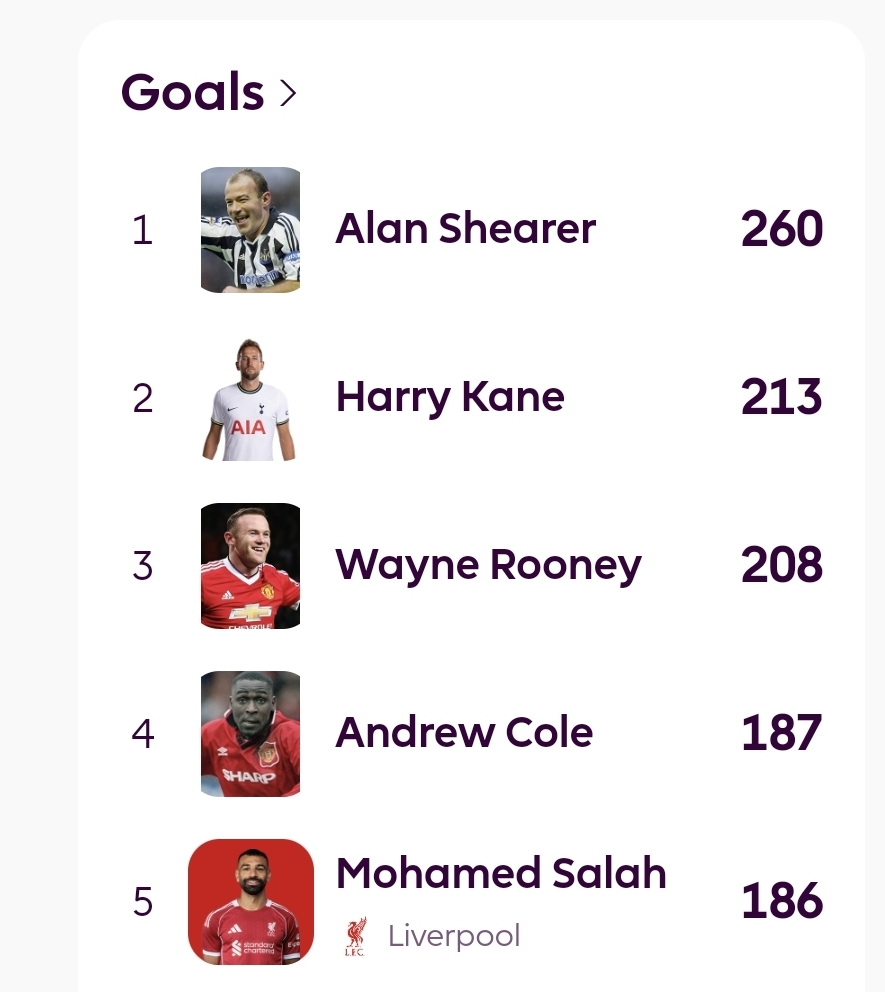Select the Harry Kane name
The image size is (885, 992).
[x=450, y=398]
